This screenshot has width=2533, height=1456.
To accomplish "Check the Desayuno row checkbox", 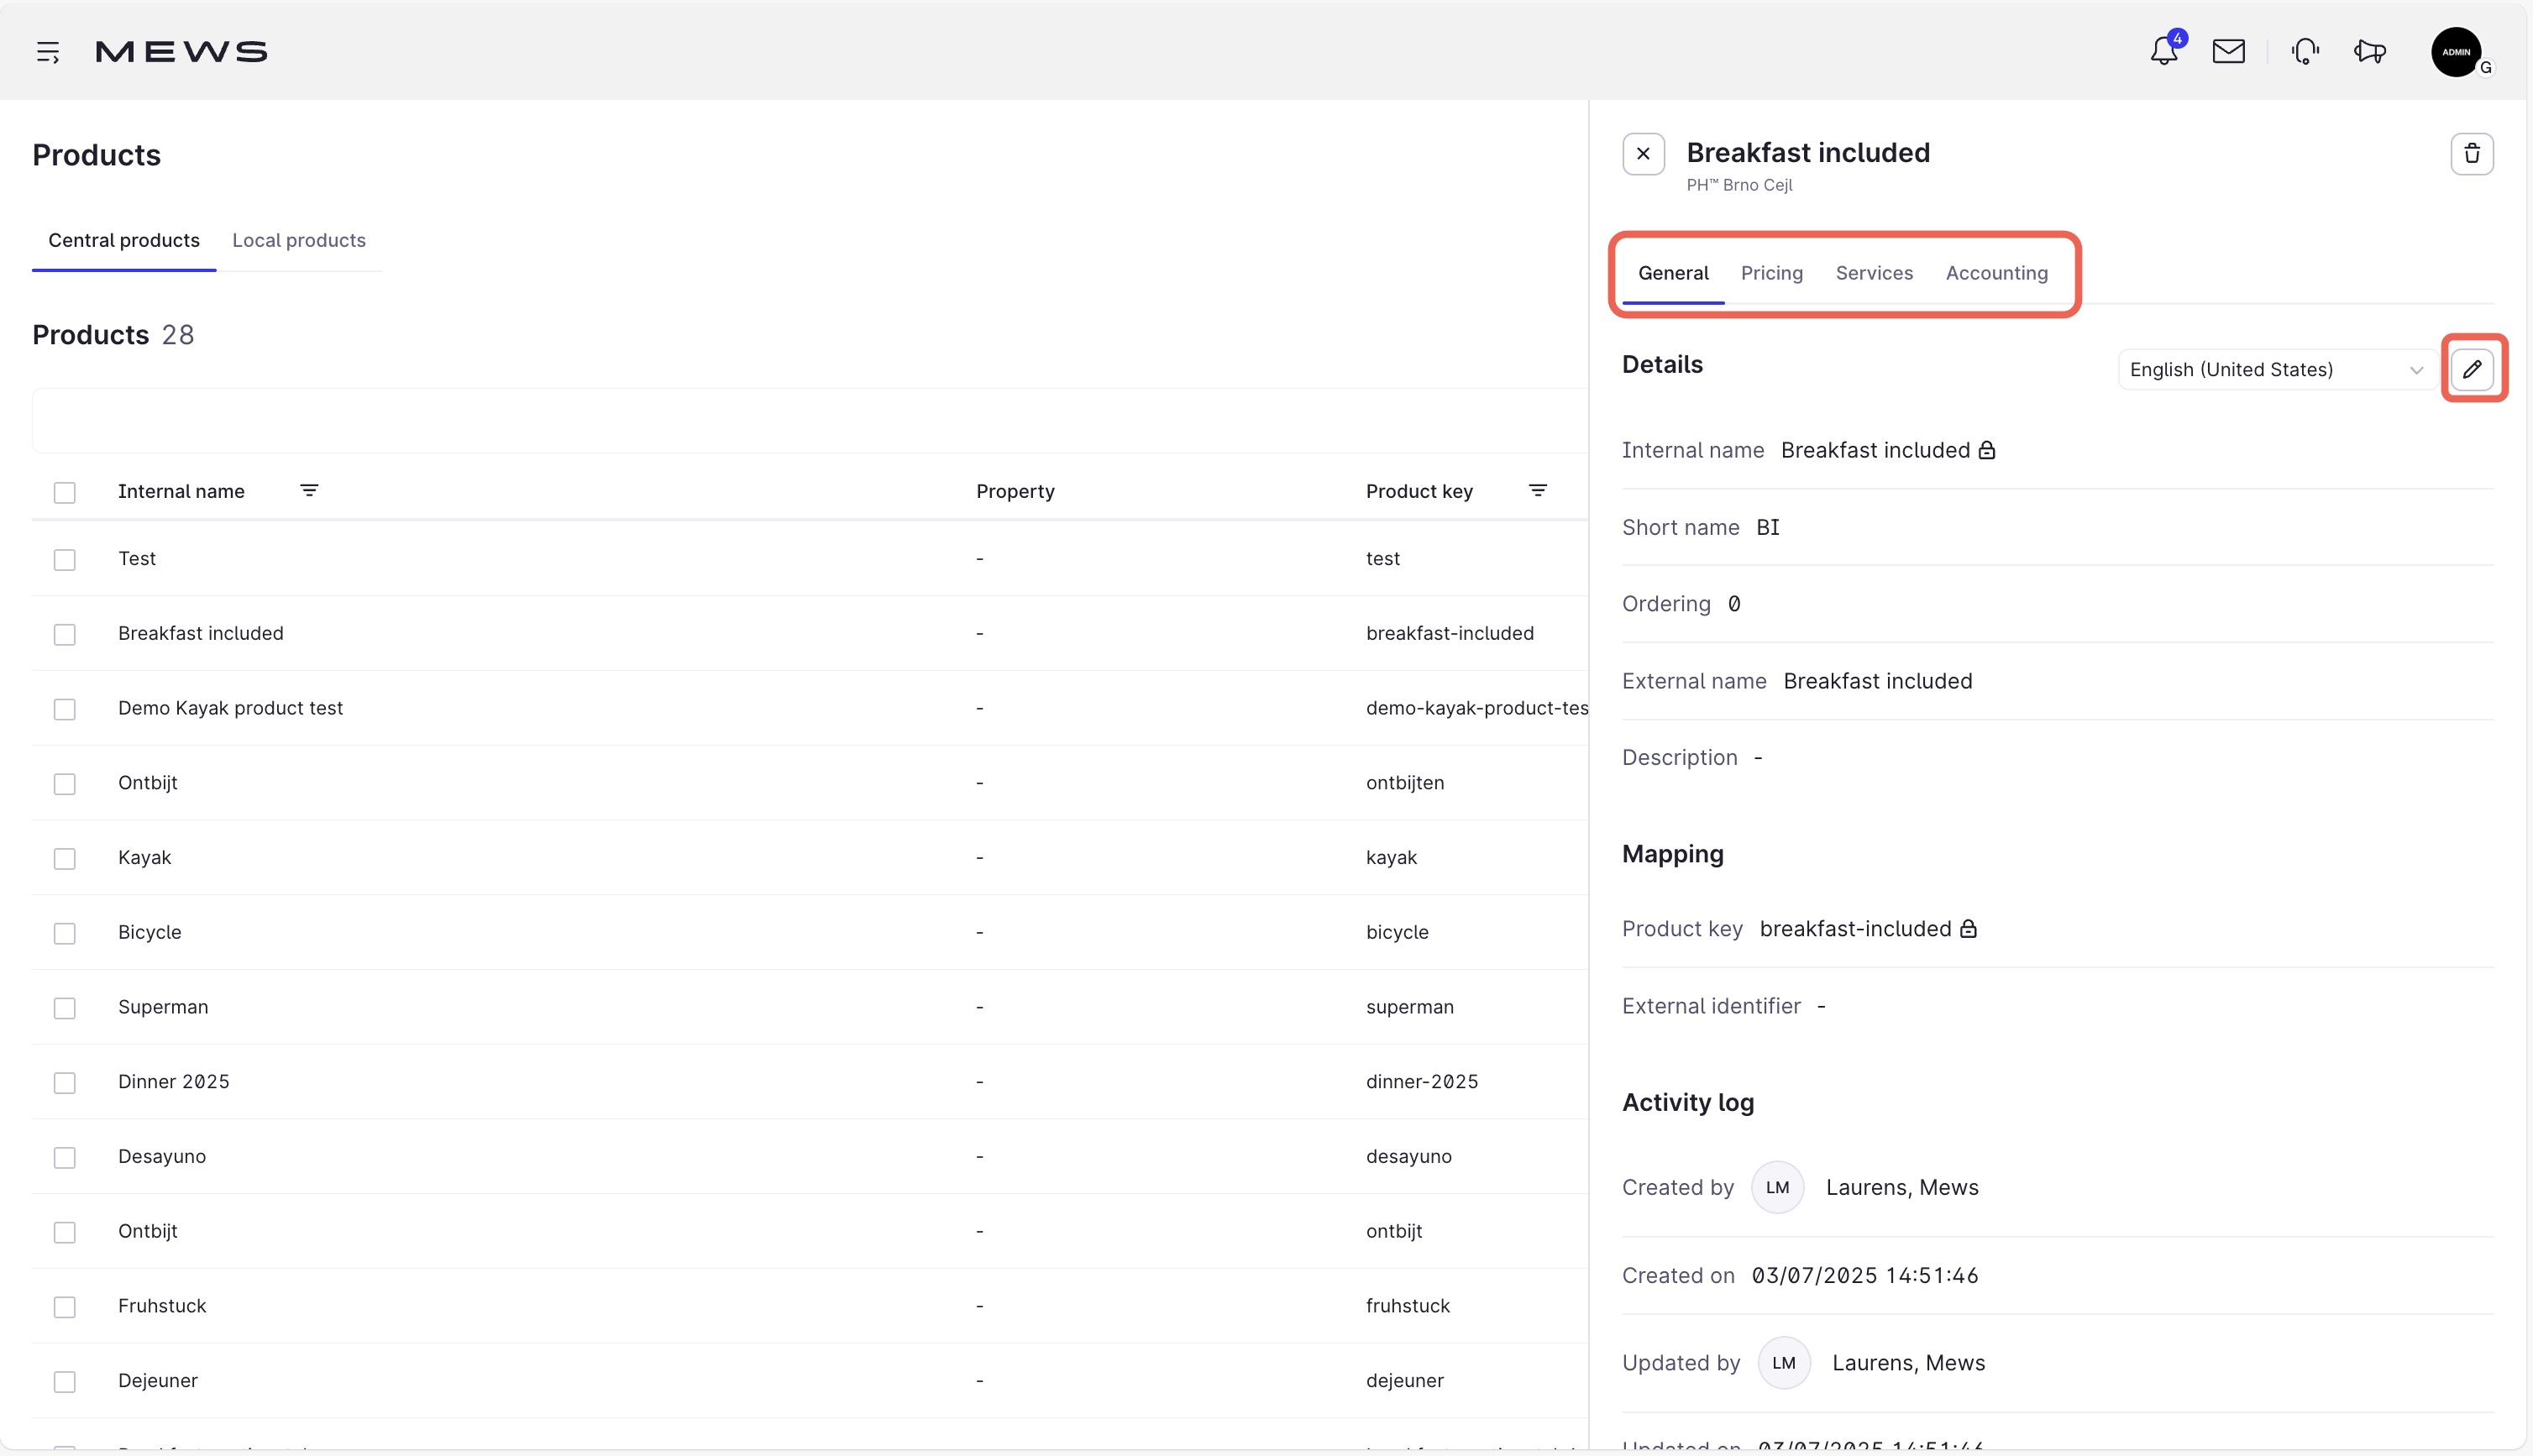I will pyautogui.click(x=65, y=1157).
